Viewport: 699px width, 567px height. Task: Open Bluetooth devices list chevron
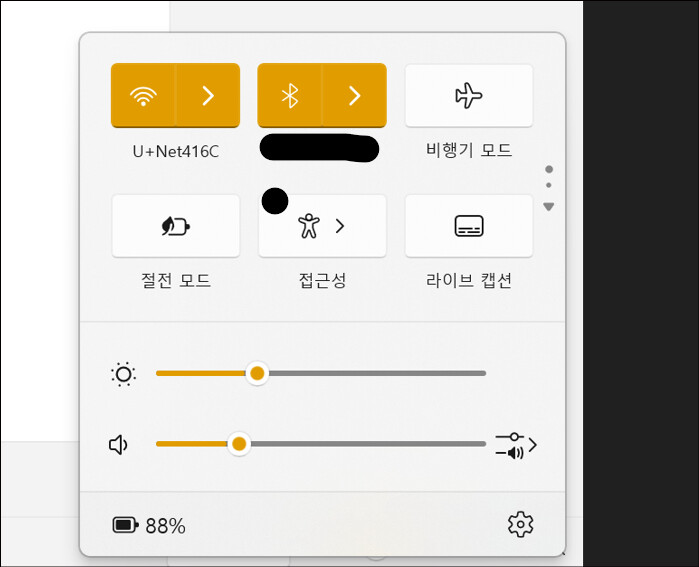[x=354, y=95]
